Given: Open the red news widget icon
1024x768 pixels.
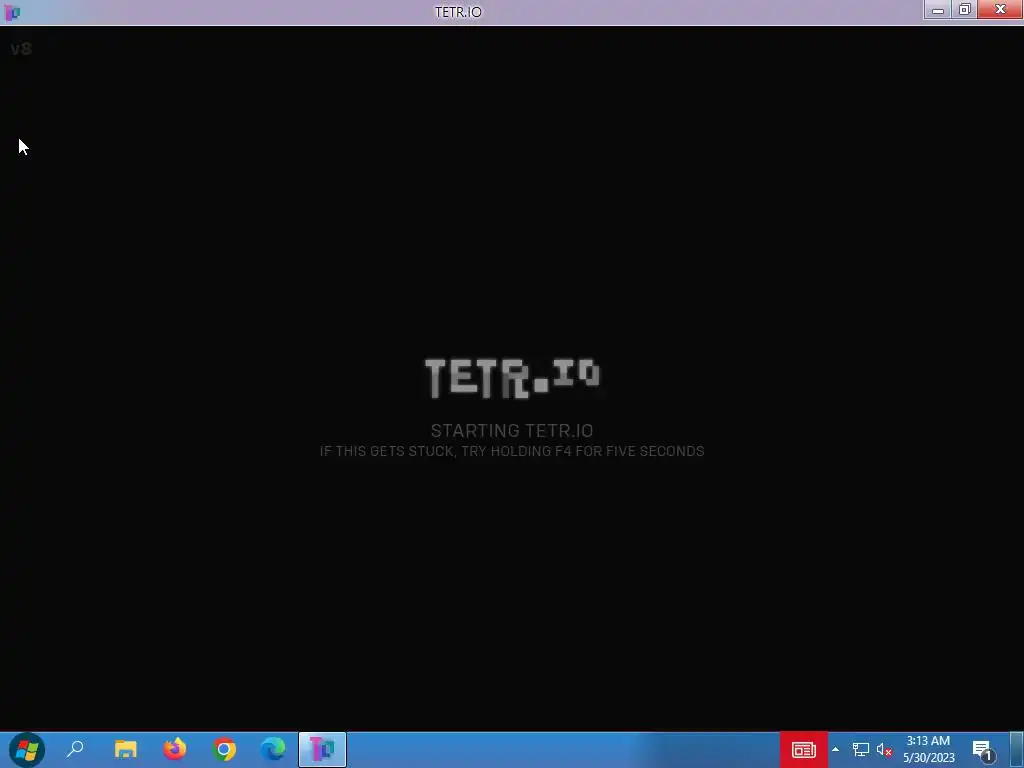Looking at the screenshot, I should pyautogui.click(x=804, y=750).
